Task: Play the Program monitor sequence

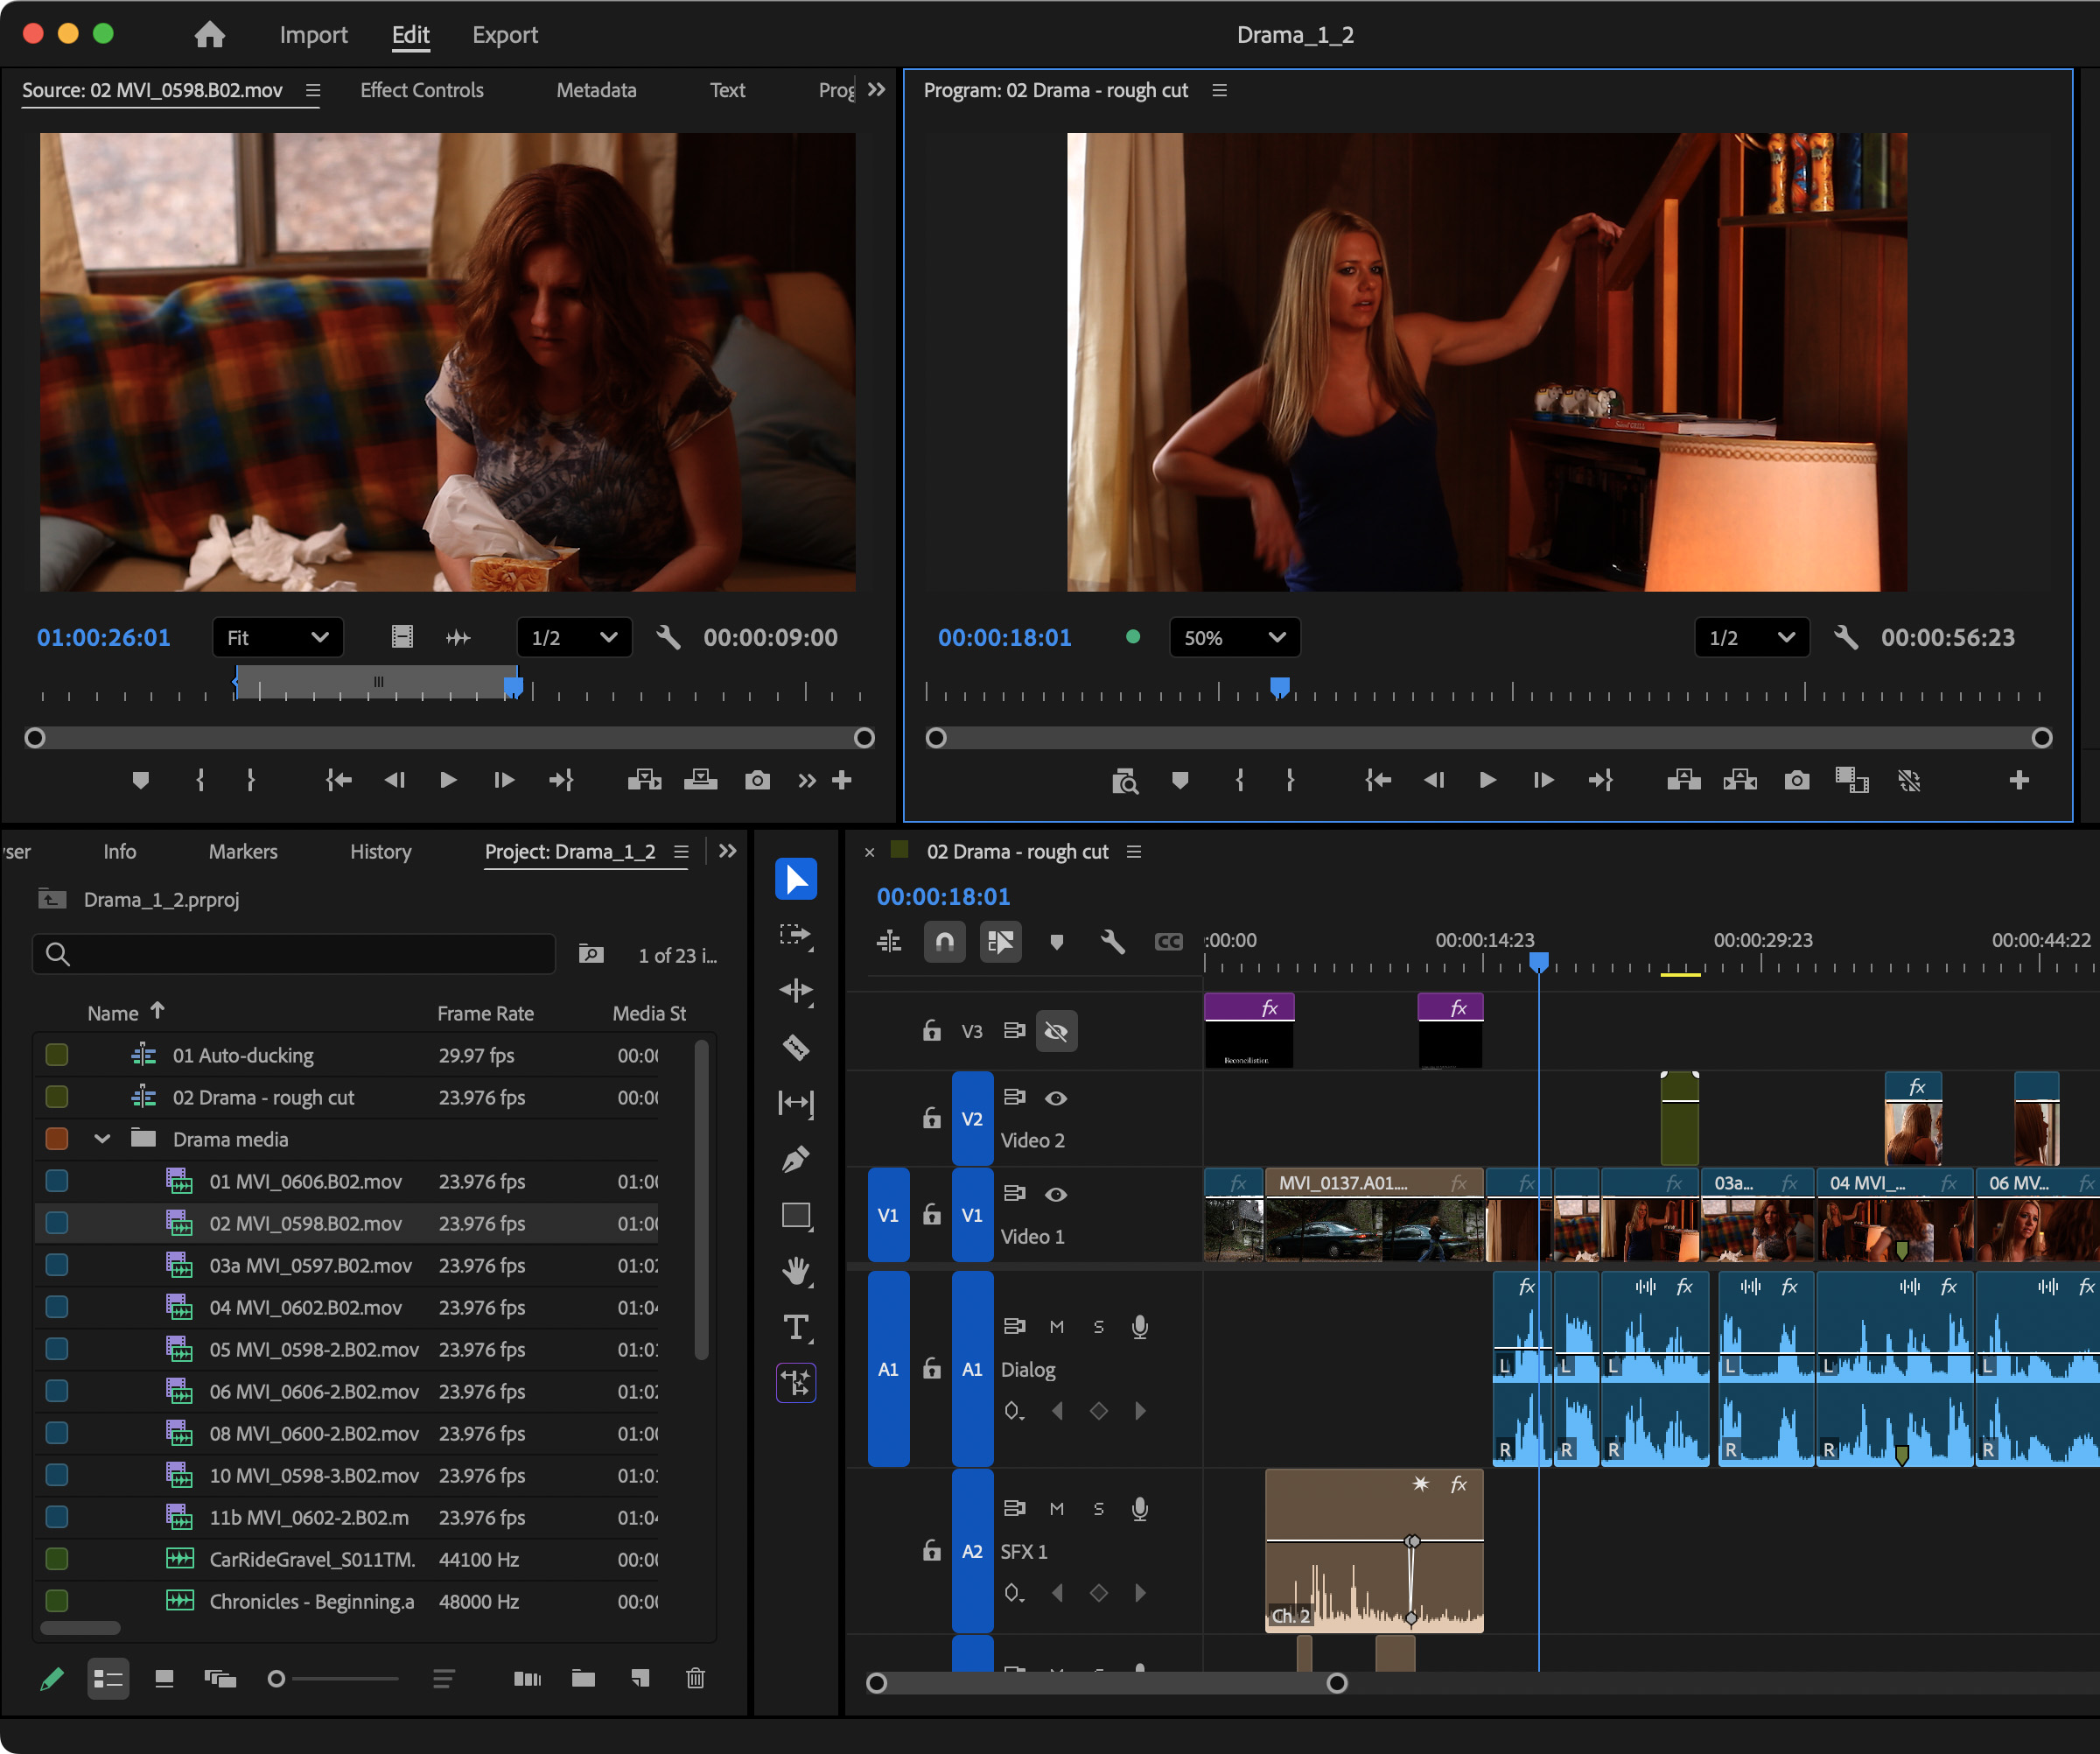Action: click(x=1487, y=780)
